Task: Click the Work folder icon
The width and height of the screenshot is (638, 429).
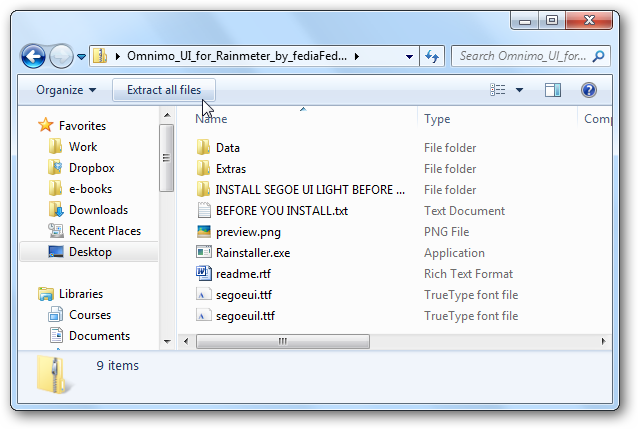Action: pos(55,146)
